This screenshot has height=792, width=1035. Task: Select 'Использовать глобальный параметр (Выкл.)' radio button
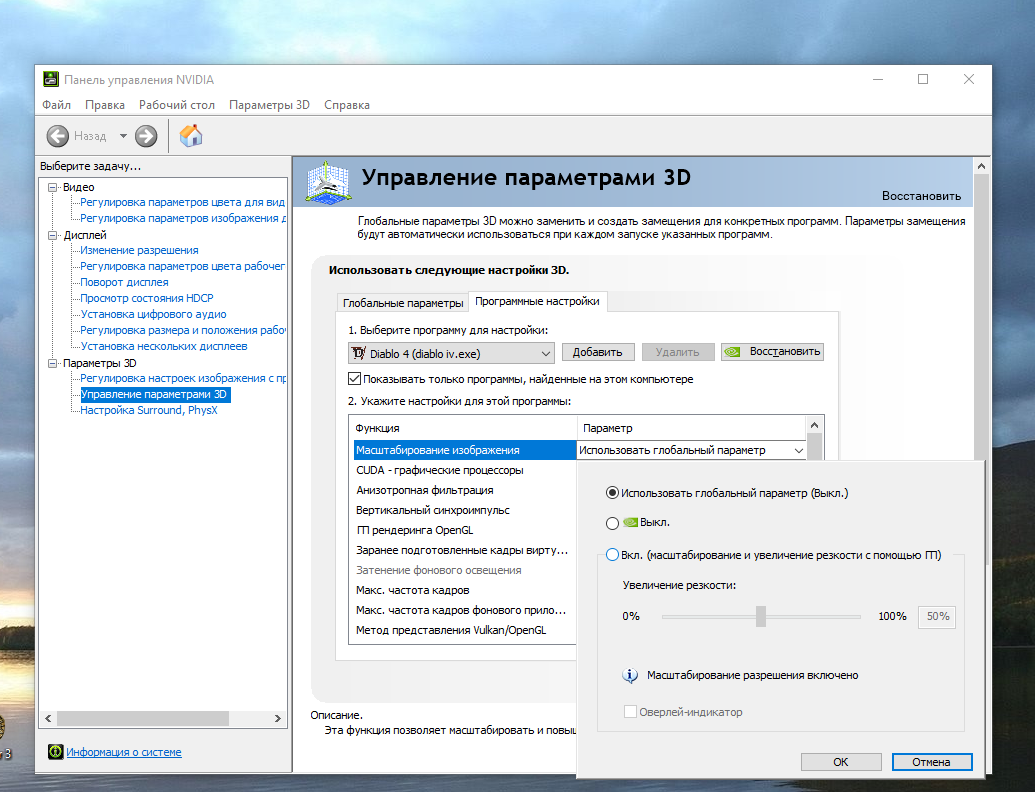click(612, 493)
